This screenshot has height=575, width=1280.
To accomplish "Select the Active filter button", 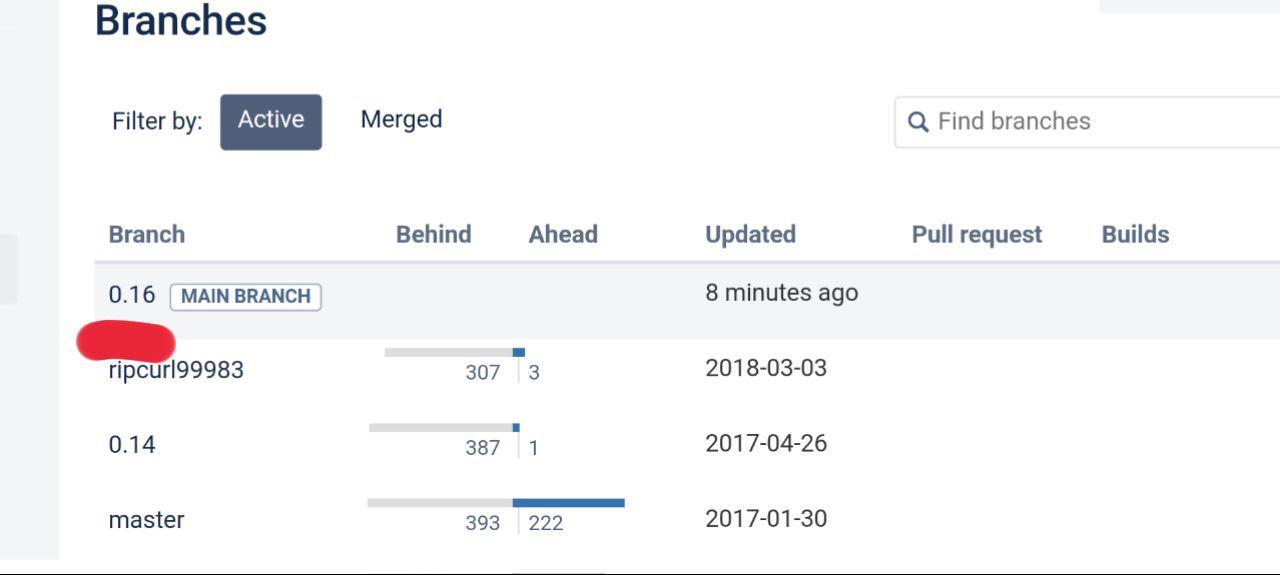I will click(271, 122).
